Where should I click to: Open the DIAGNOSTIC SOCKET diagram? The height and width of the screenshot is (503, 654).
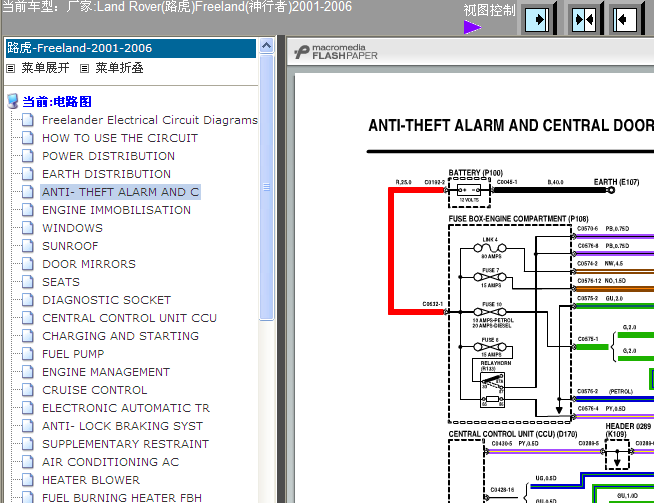point(106,300)
